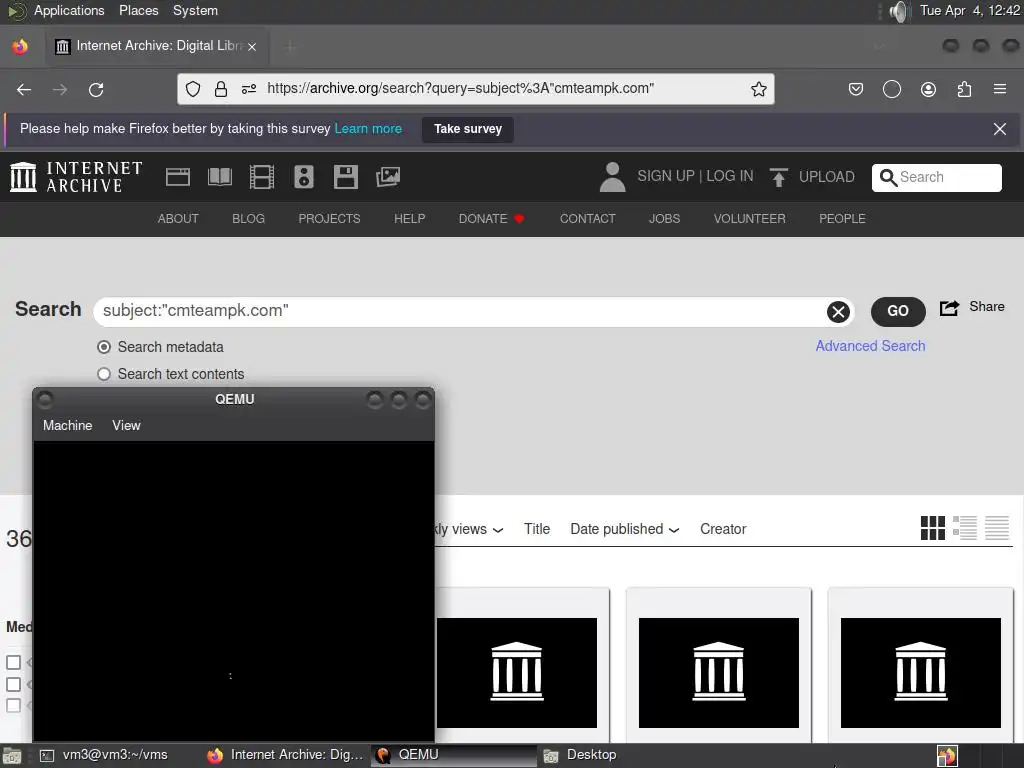Click the SIGN UP link
The height and width of the screenshot is (768, 1024).
pos(665,176)
